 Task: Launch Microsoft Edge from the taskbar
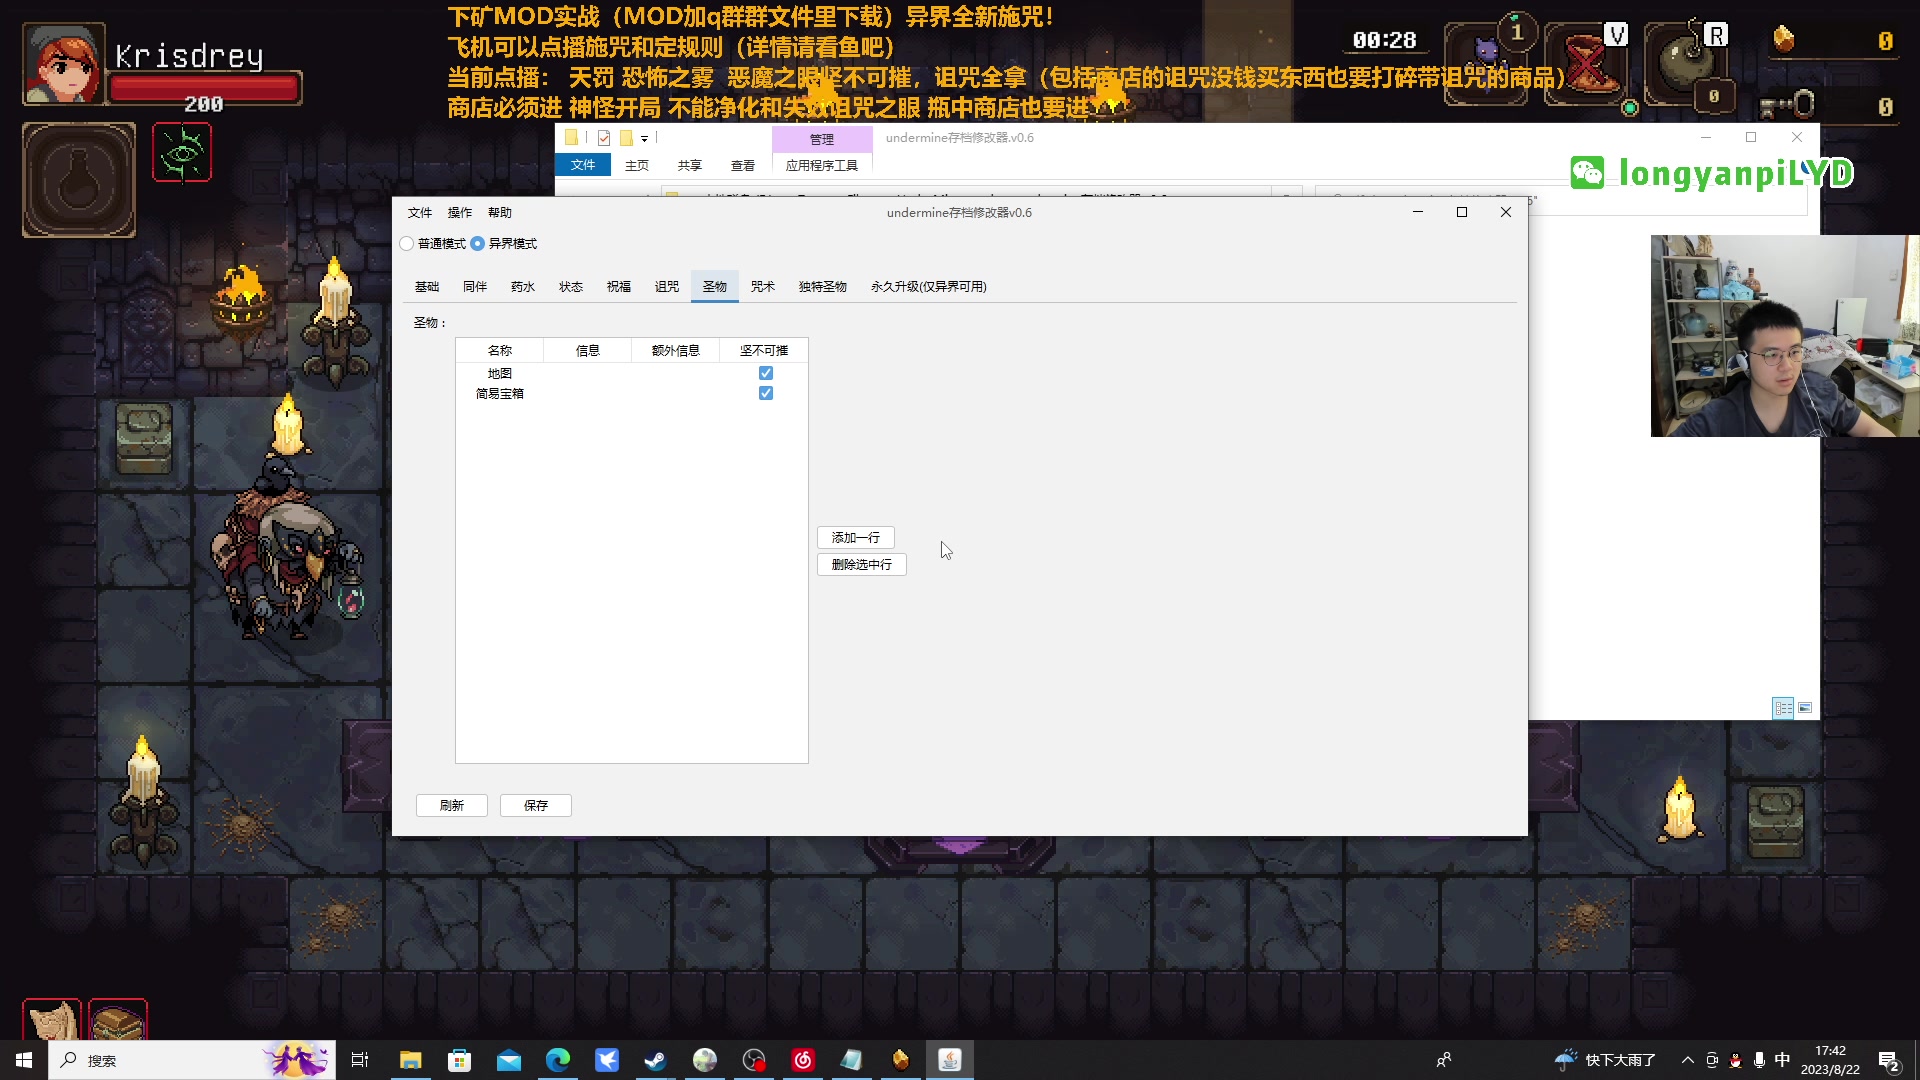(557, 1060)
